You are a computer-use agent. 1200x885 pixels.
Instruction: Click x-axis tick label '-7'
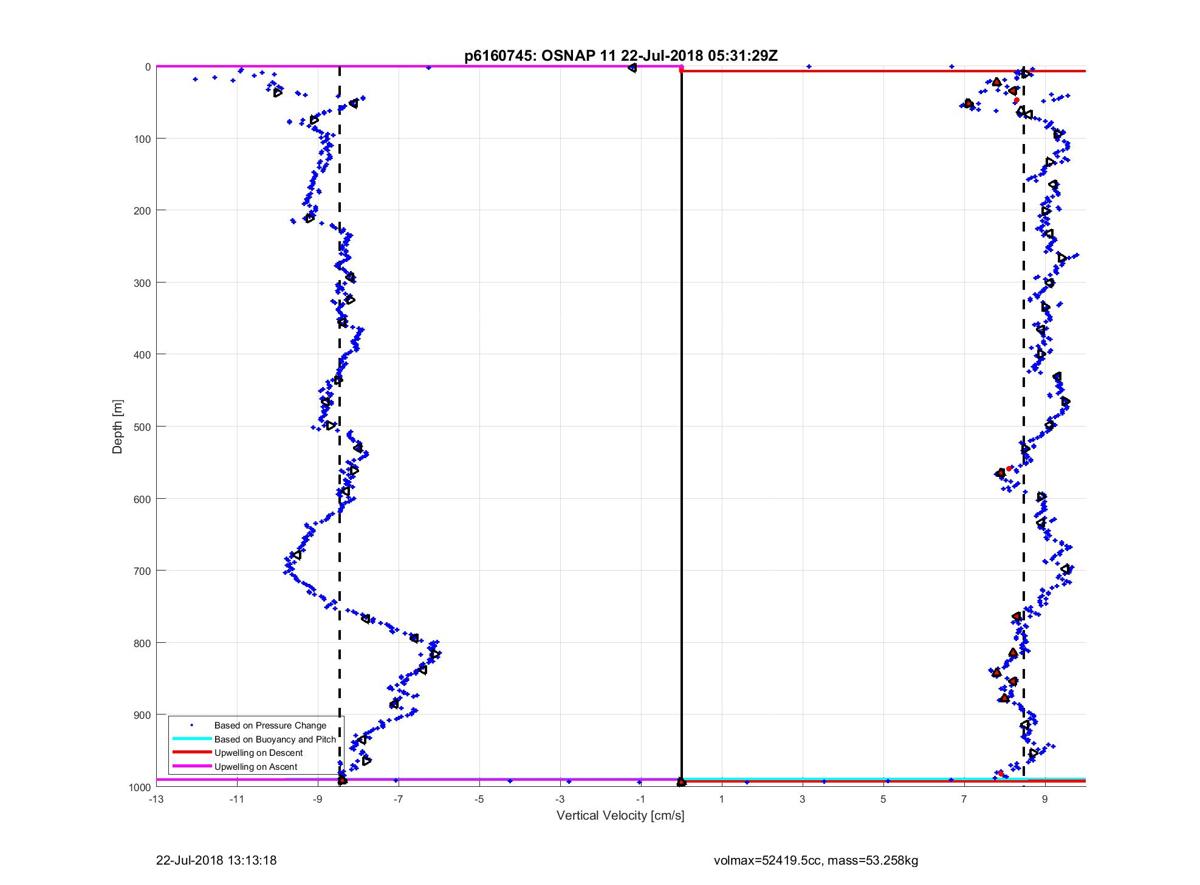398,799
